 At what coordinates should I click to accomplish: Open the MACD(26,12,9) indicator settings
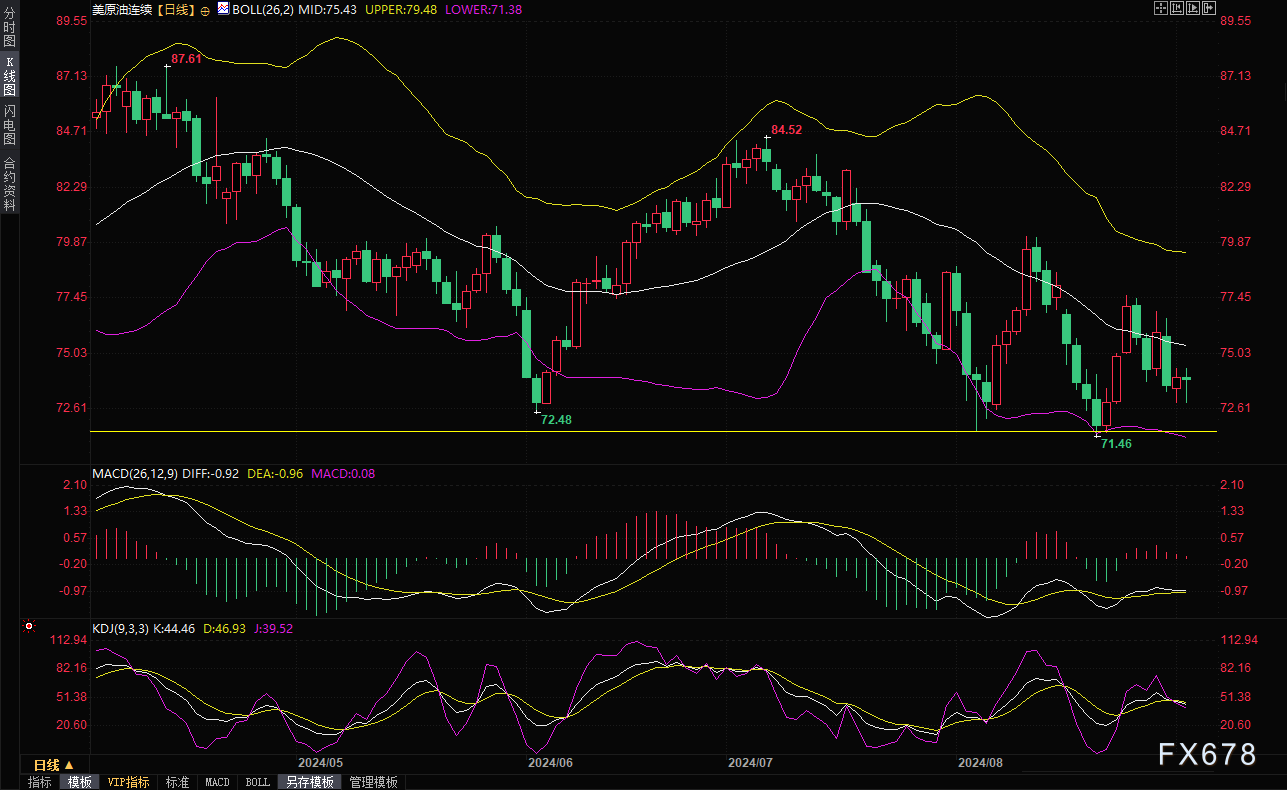pyautogui.click(x=134, y=473)
